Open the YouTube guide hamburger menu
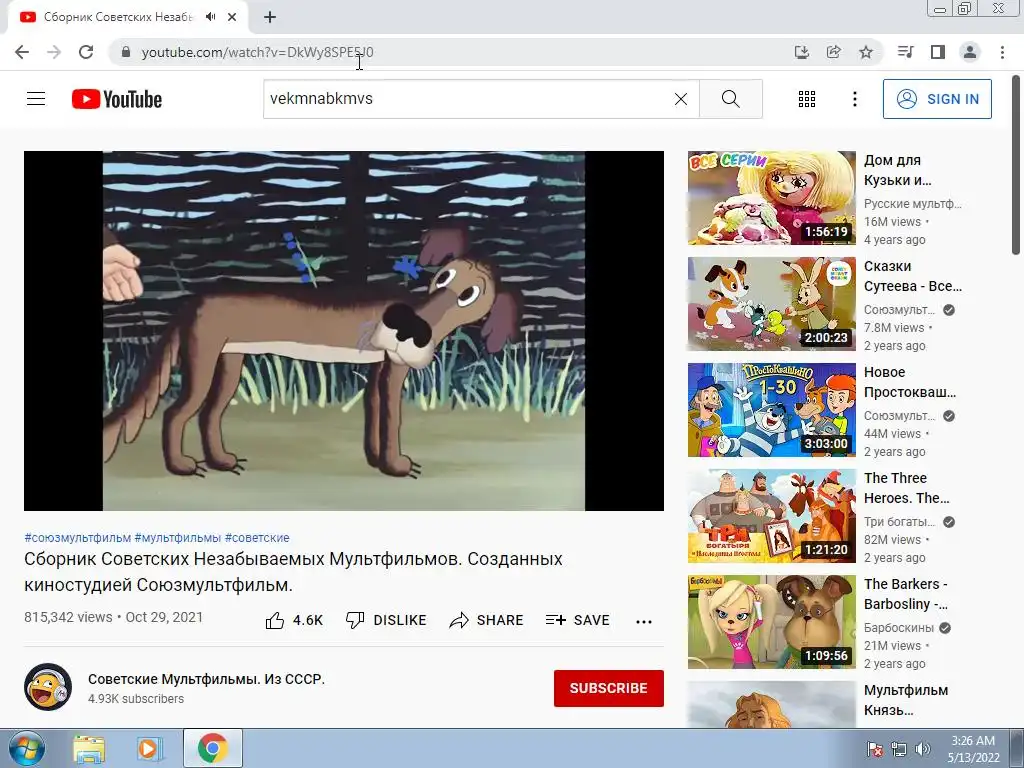The image size is (1024, 768). pos(36,99)
